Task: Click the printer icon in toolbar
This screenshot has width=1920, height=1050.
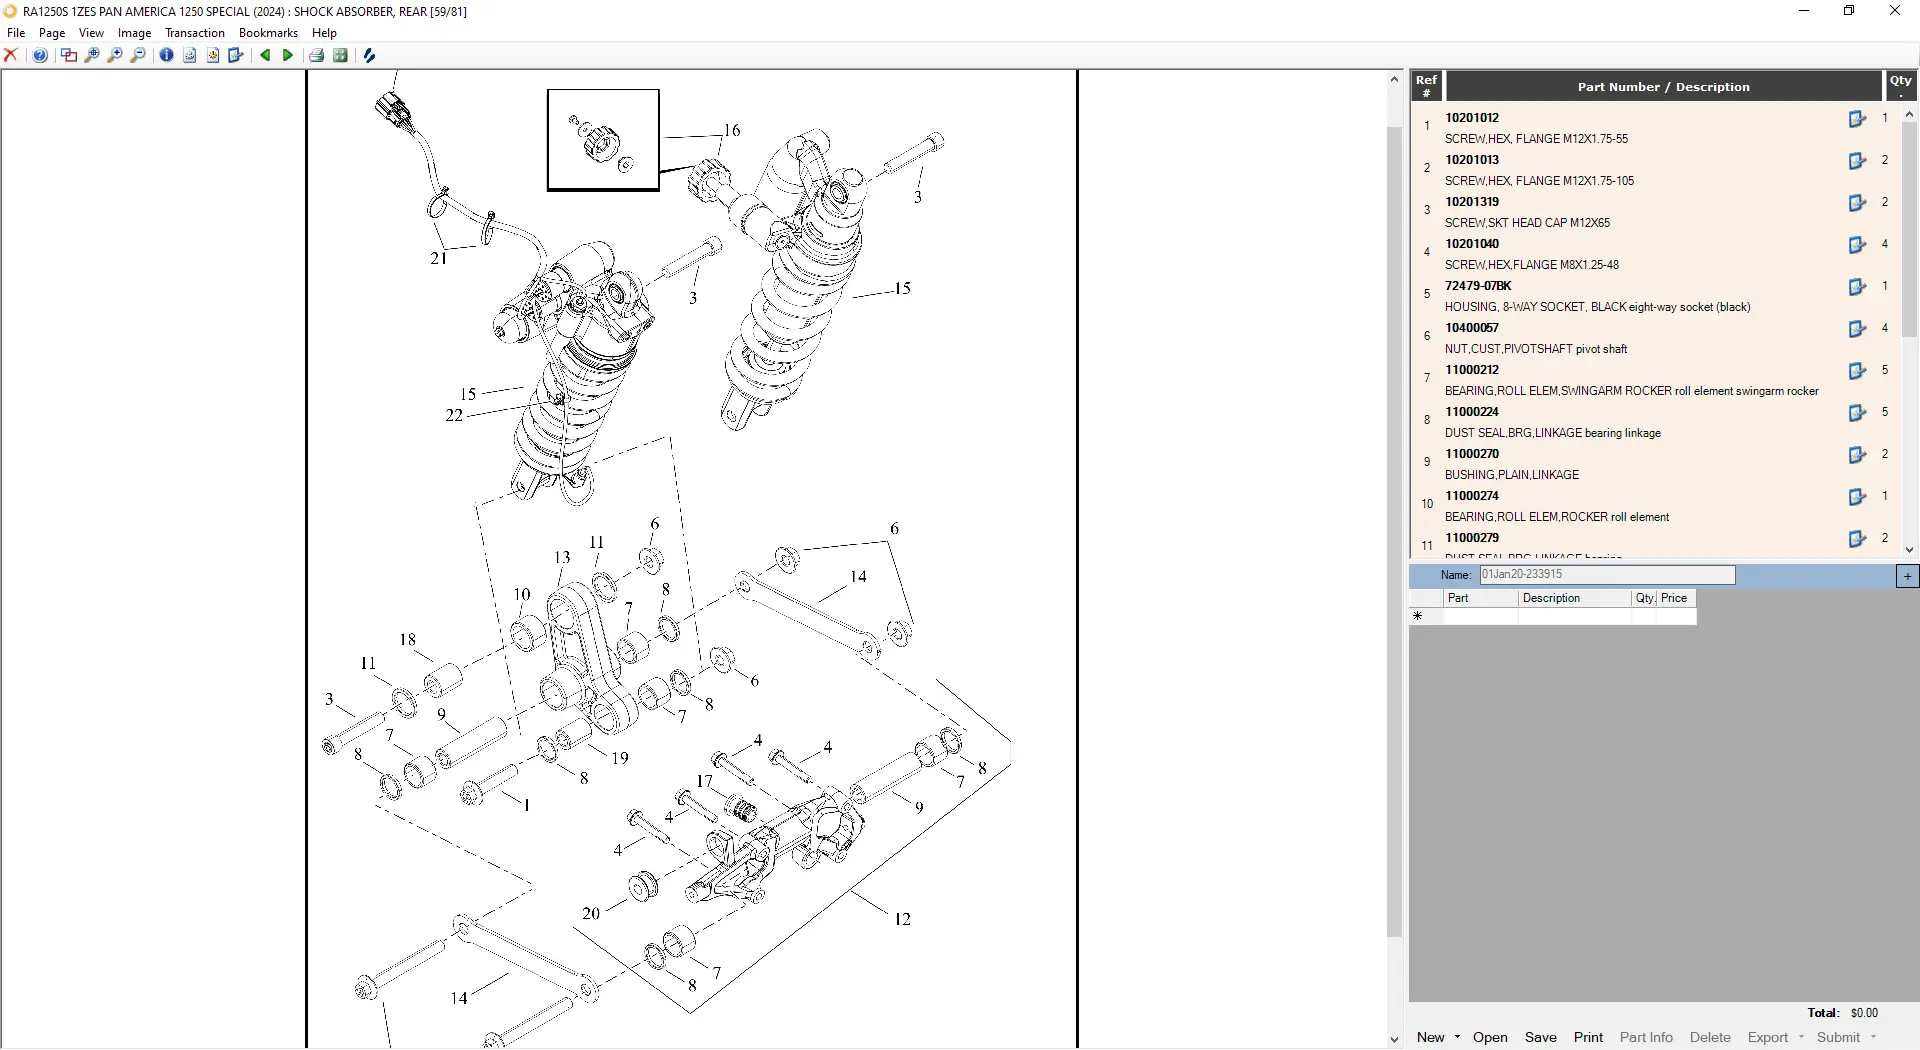Action: (316, 56)
